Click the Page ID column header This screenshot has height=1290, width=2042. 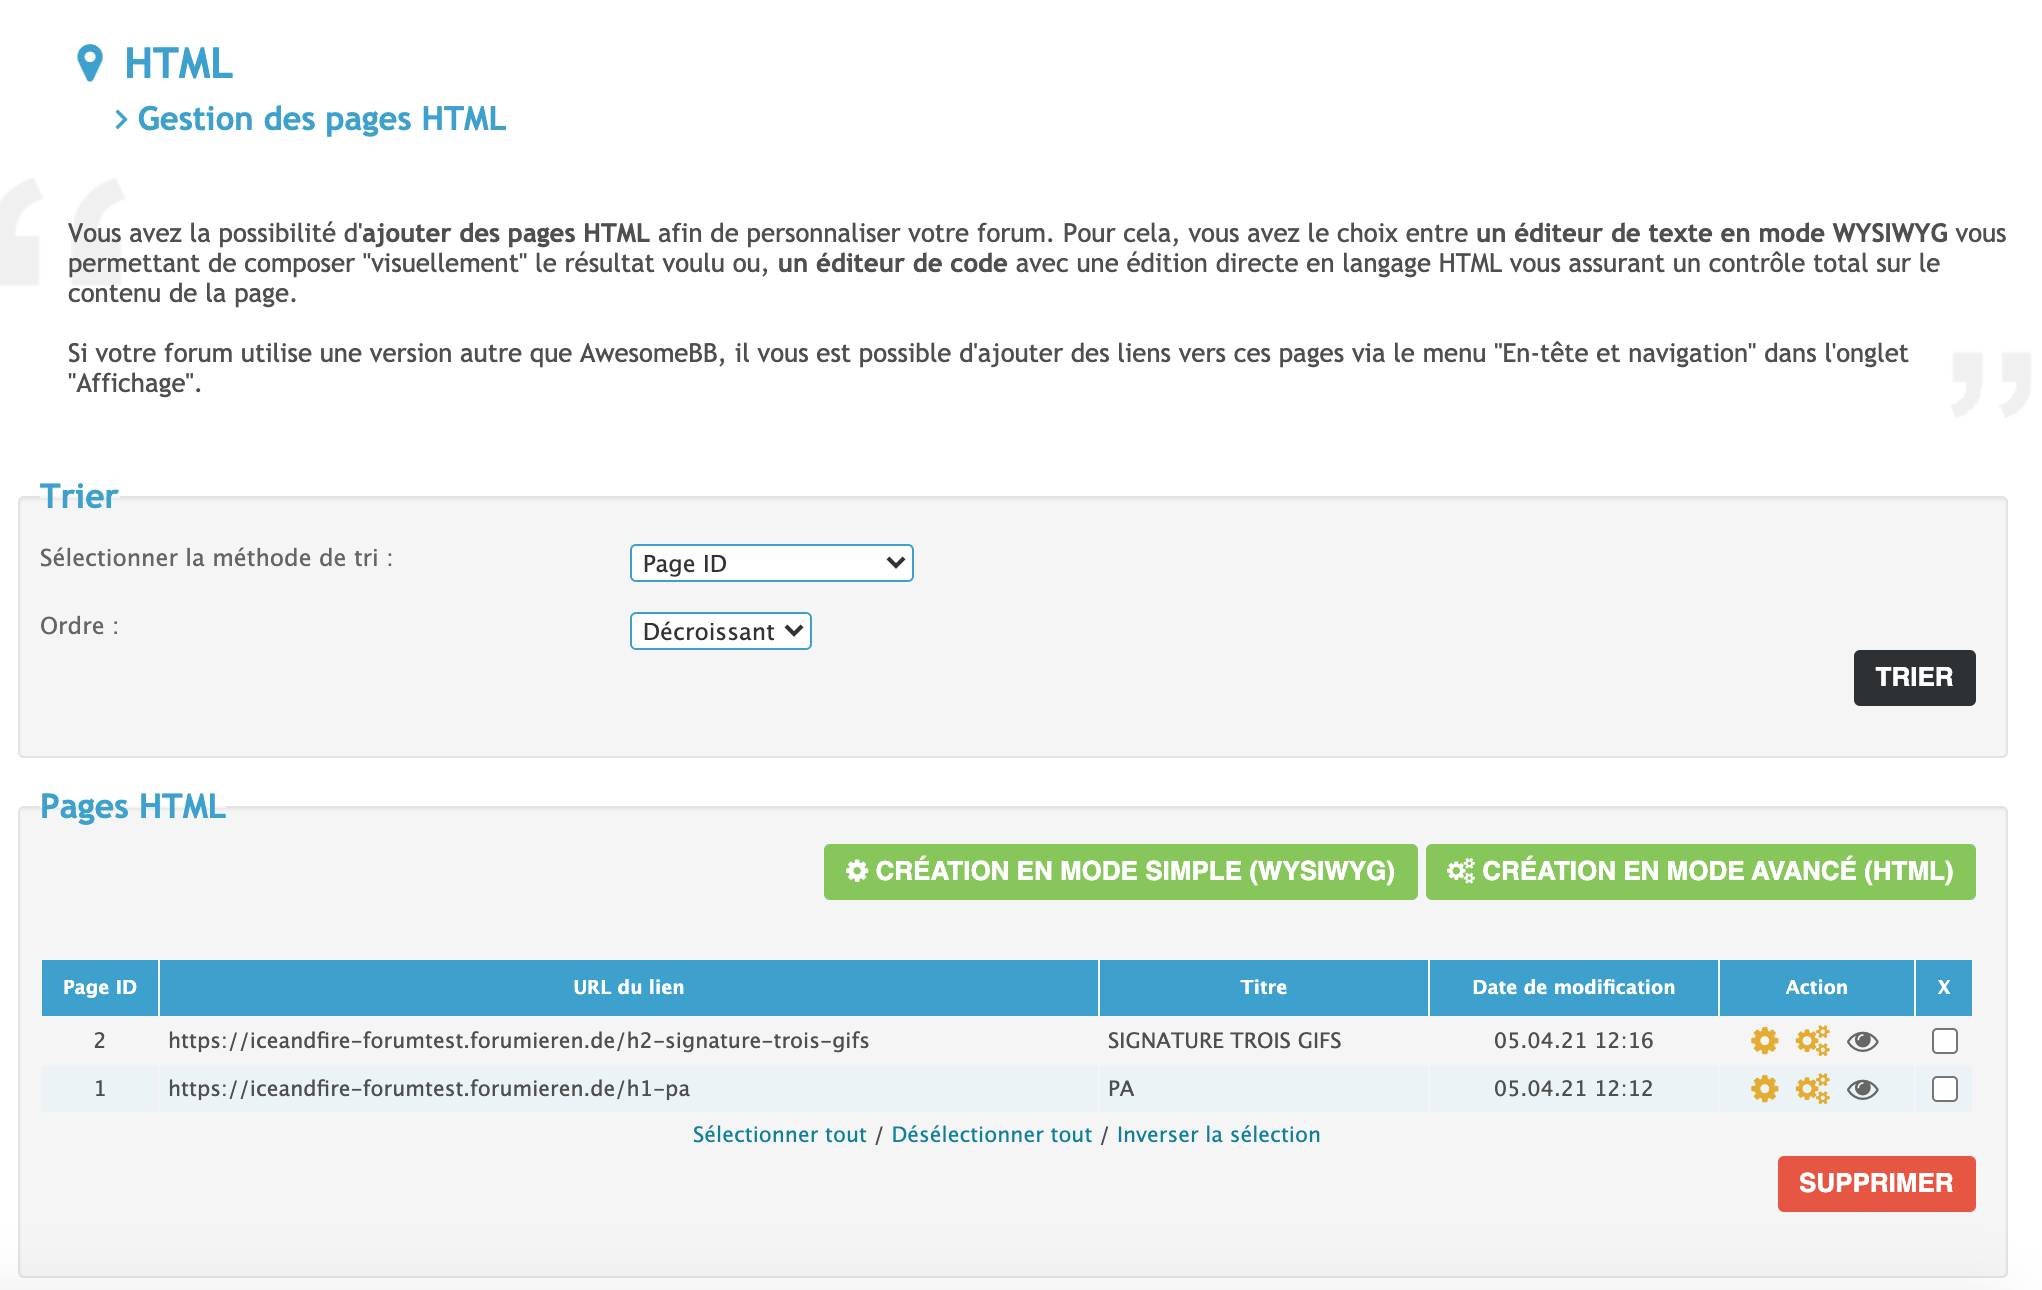click(x=100, y=988)
